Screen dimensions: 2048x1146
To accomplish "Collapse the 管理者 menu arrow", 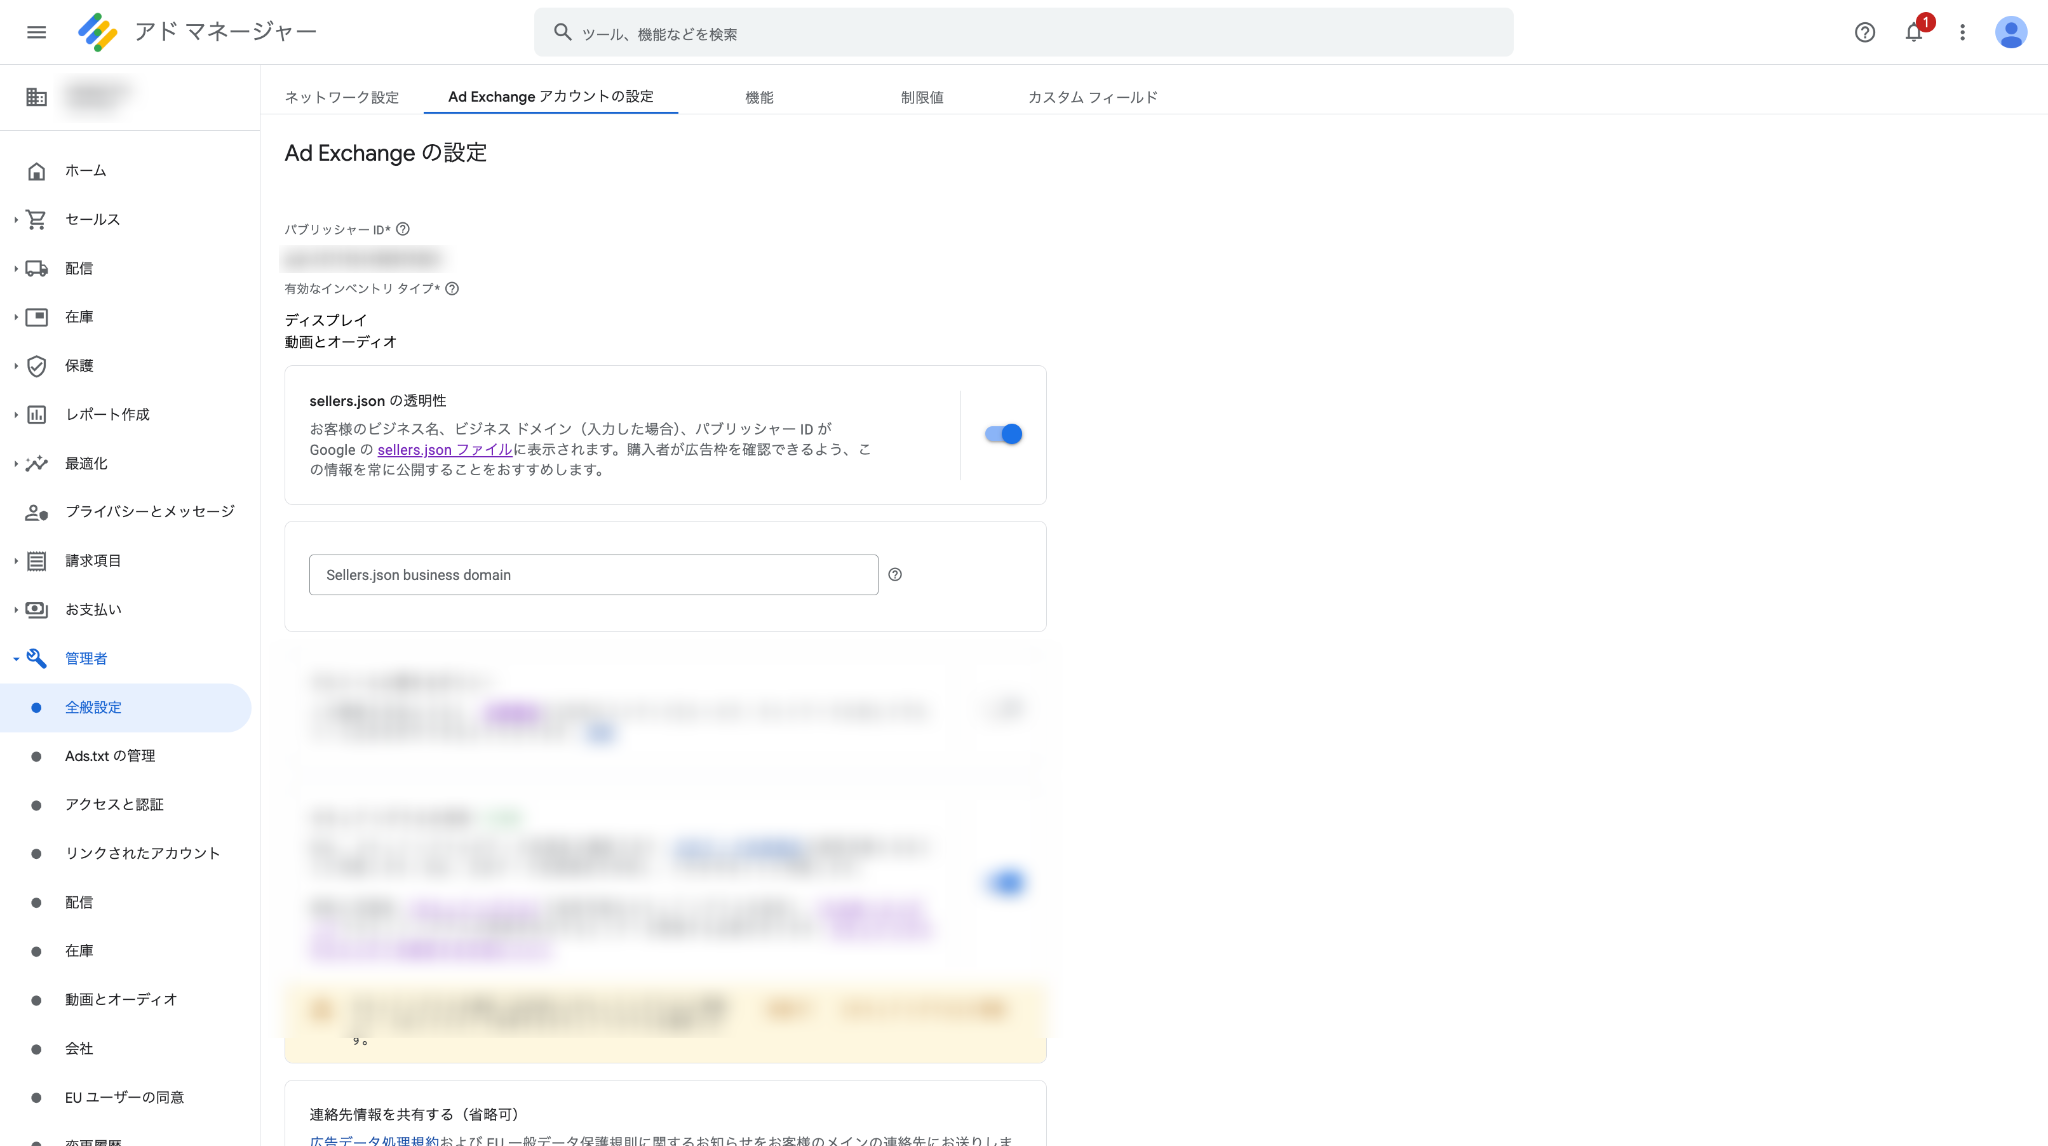I will pyautogui.click(x=16, y=658).
